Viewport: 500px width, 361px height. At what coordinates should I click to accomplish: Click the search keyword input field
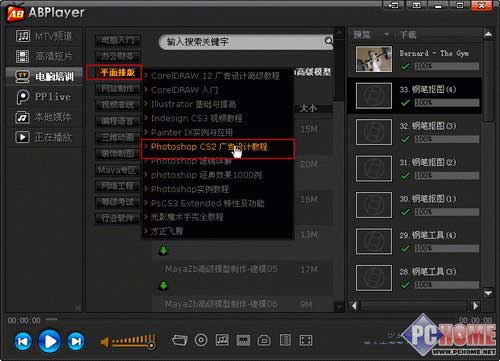click(x=243, y=42)
